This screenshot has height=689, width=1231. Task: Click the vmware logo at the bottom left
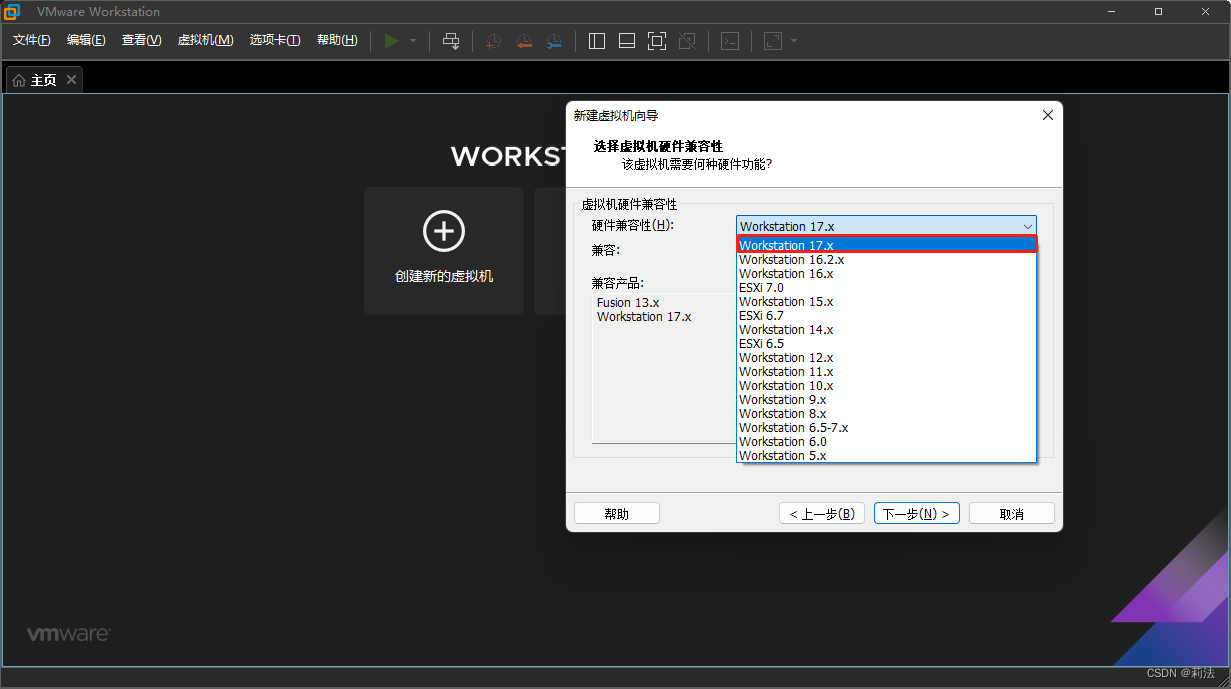click(68, 634)
